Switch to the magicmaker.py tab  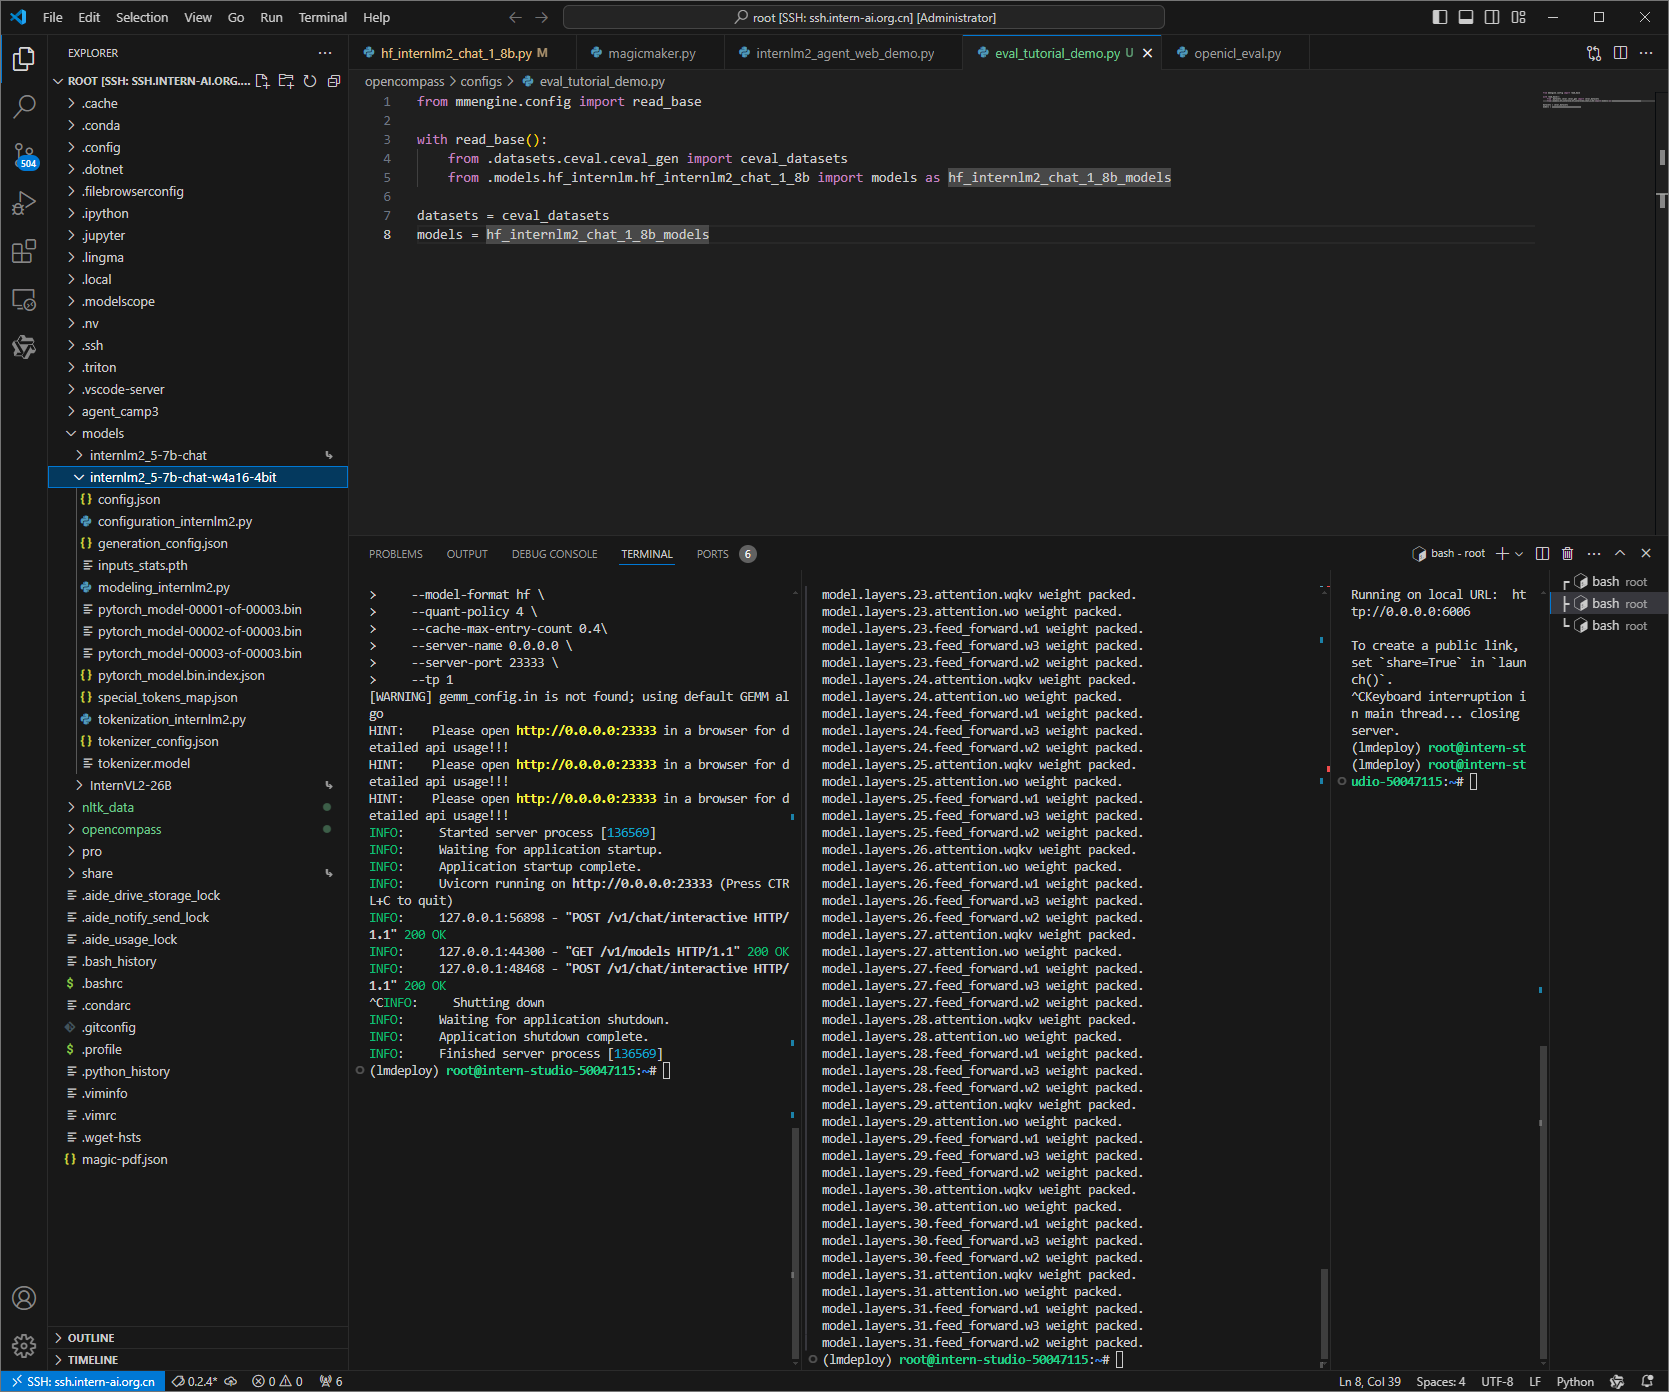pyautogui.click(x=651, y=53)
